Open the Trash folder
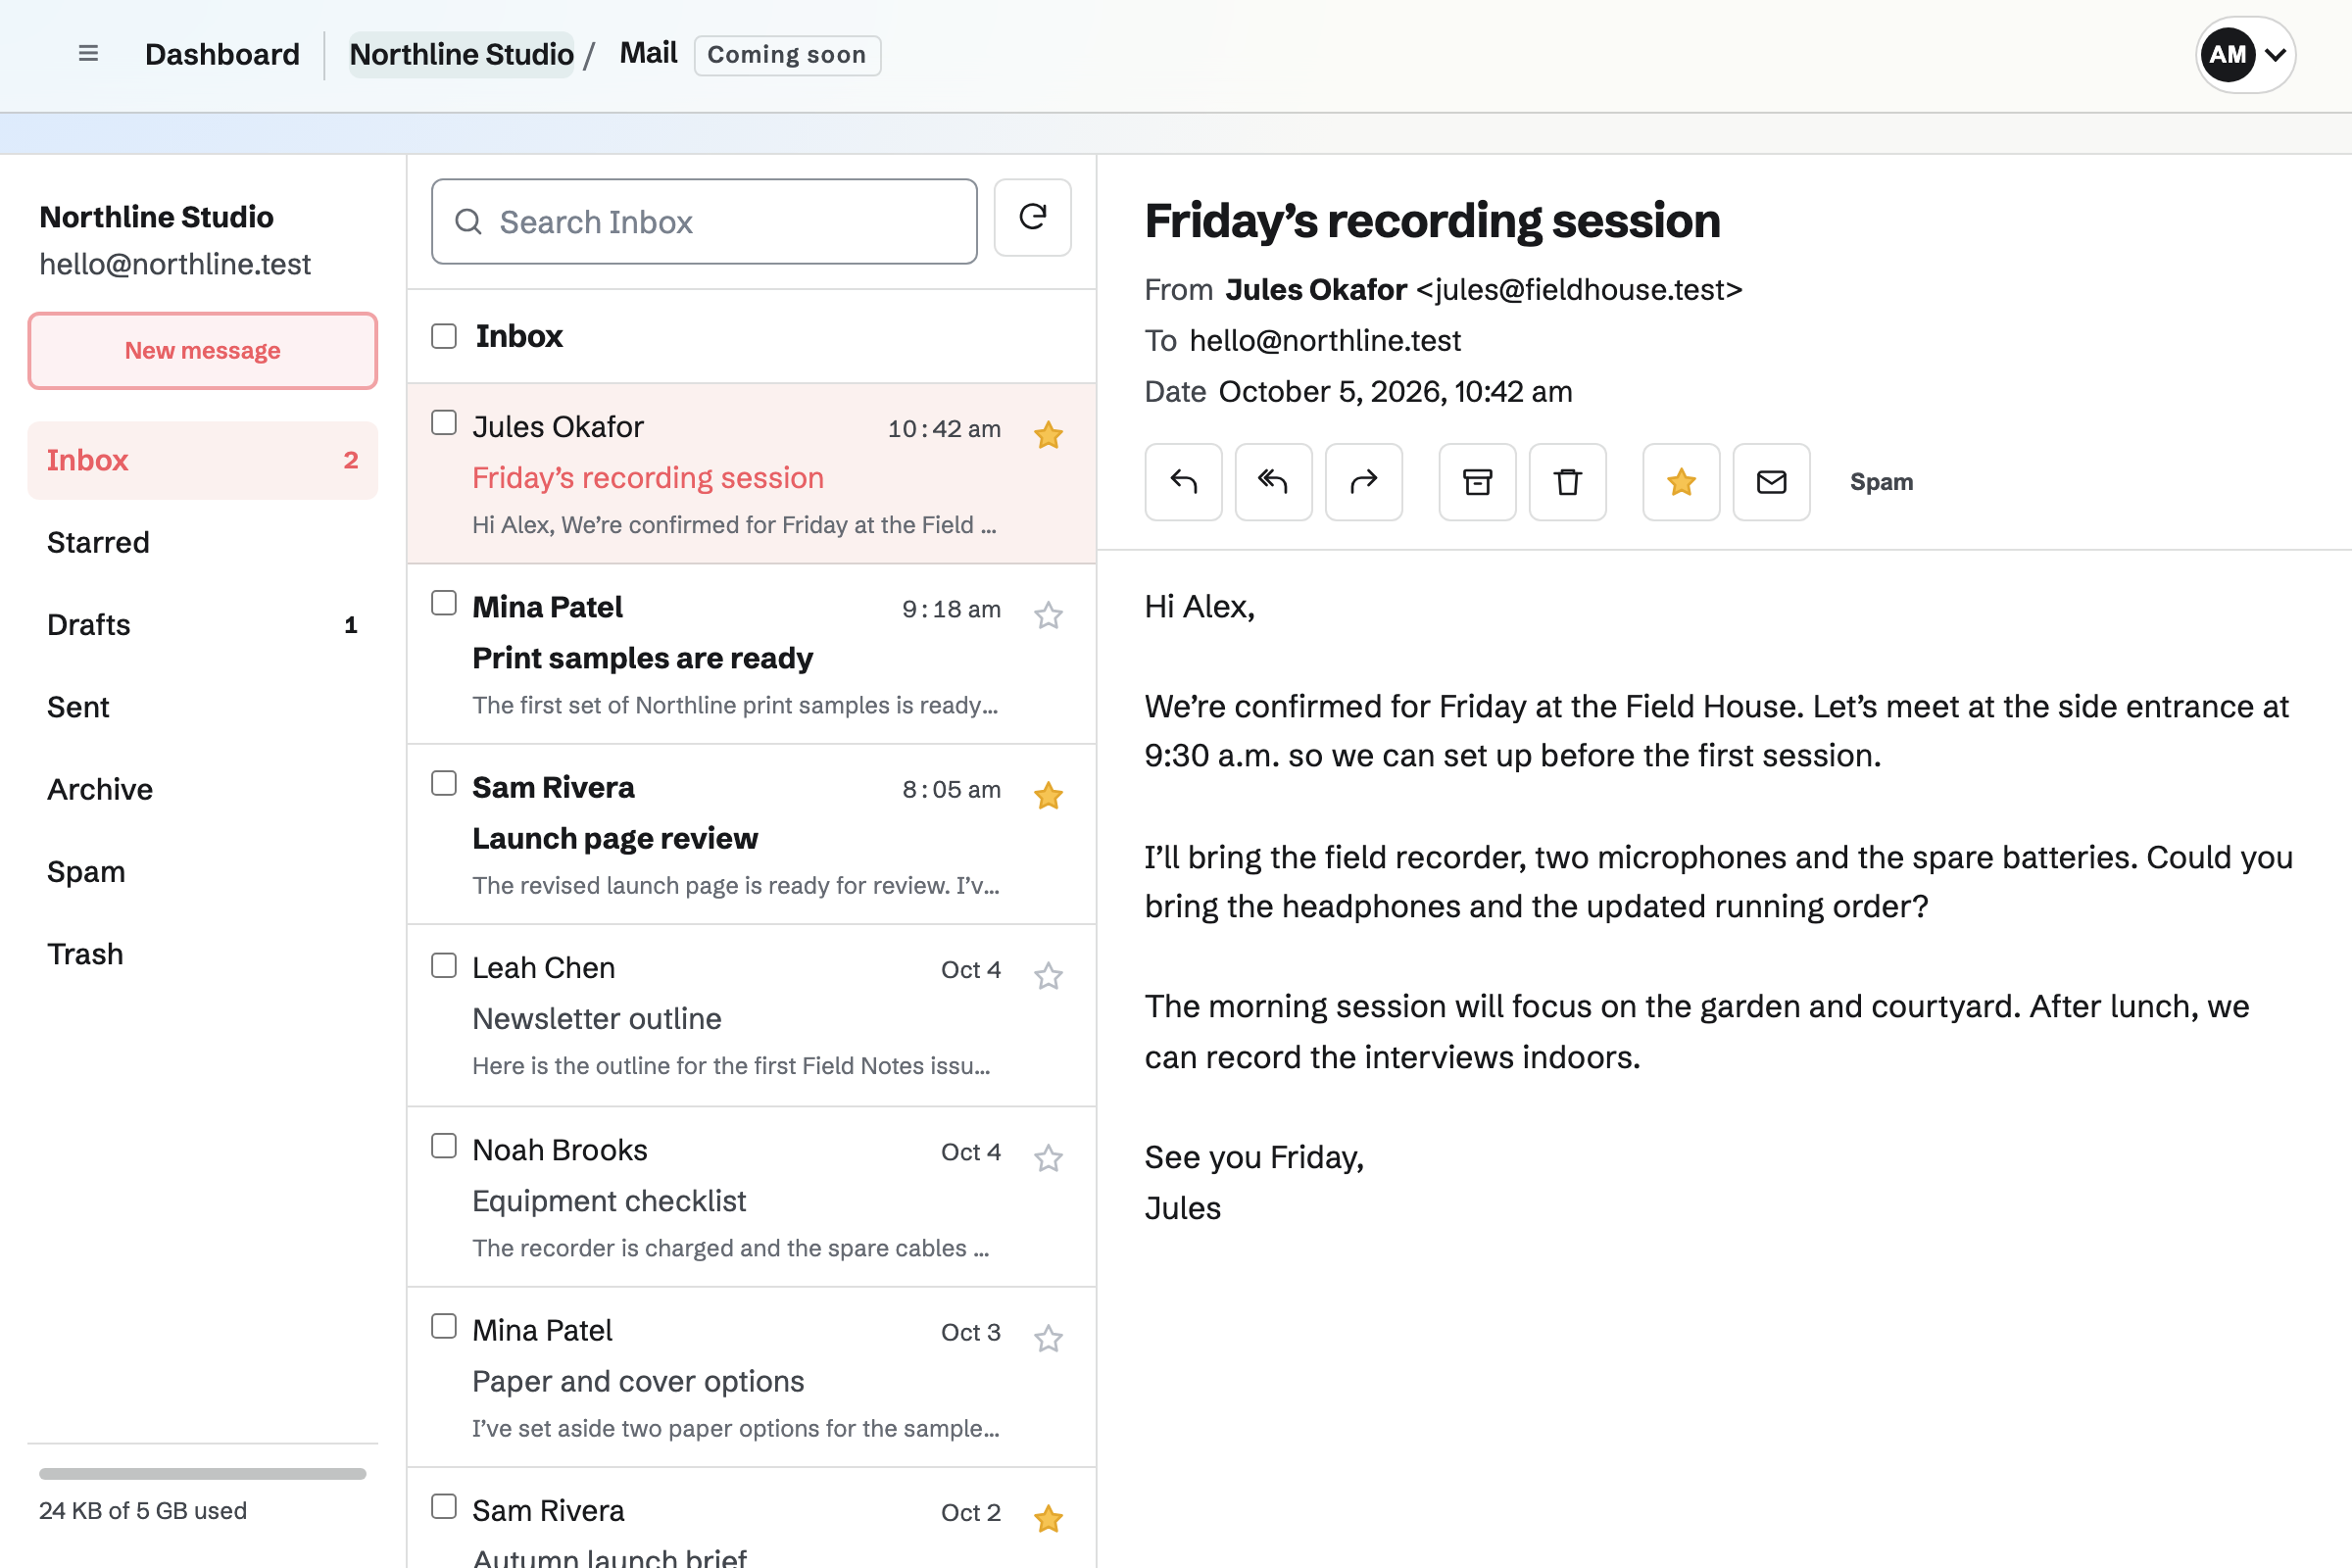2352x1568 pixels. point(202,954)
